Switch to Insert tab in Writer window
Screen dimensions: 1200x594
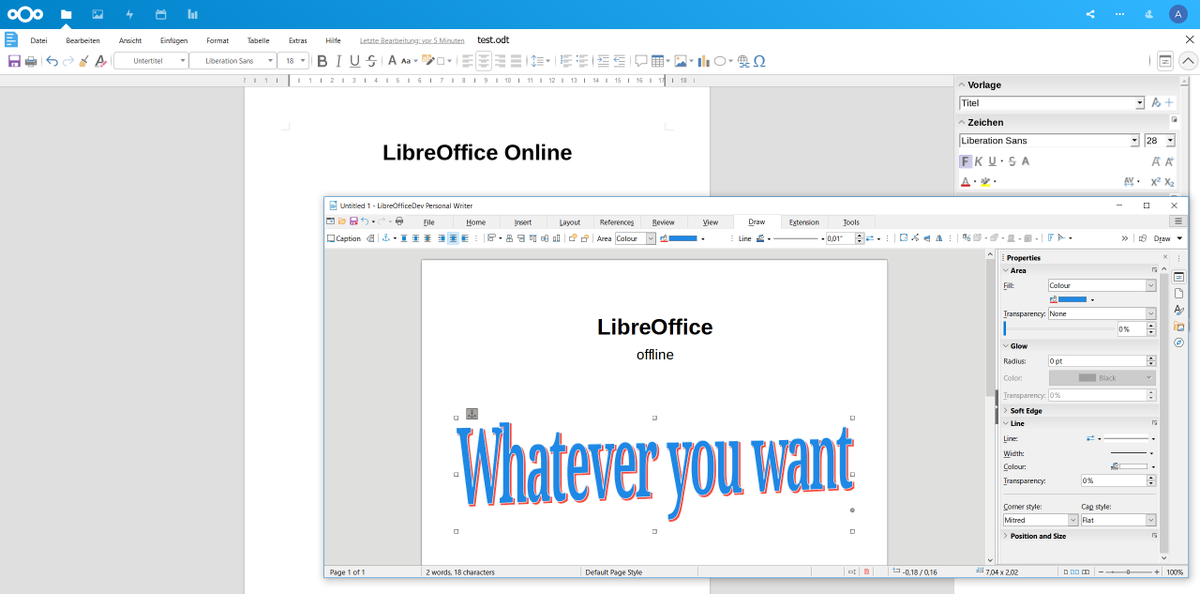[x=522, y=222]
